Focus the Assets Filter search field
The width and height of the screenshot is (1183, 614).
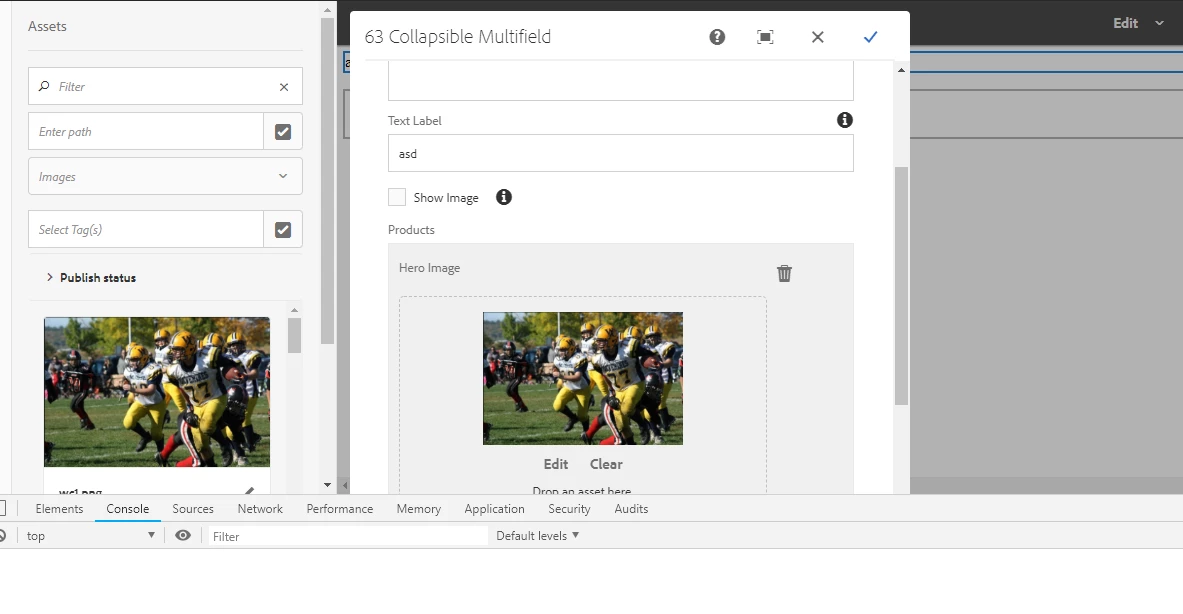point(165,86)
